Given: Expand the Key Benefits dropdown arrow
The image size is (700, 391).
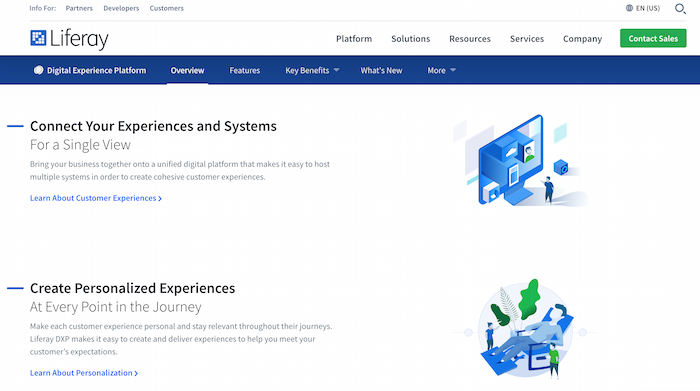Looking at the screenshot, I should 337,70.
